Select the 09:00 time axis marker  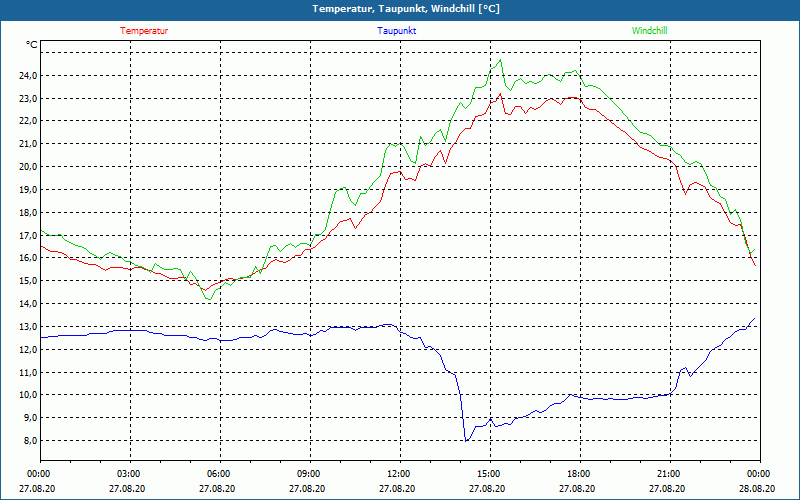tap(310, 474)
